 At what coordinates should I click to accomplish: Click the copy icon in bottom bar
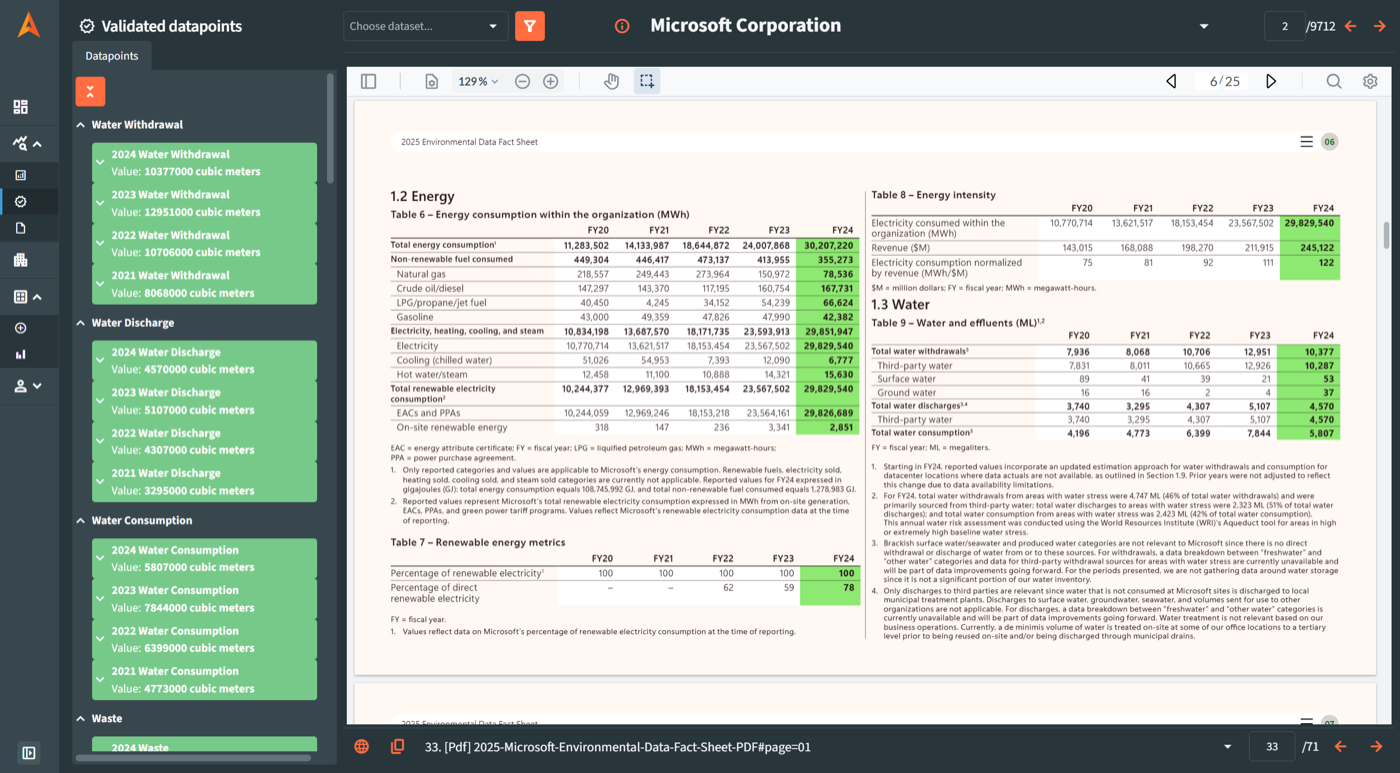coord(397,747)
